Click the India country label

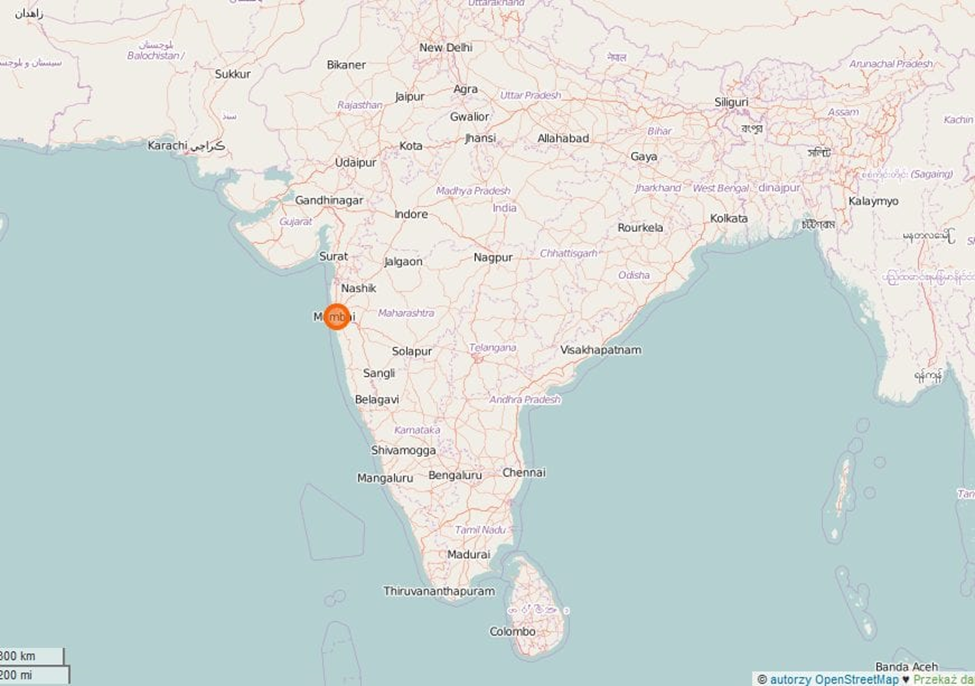(504, 208)
